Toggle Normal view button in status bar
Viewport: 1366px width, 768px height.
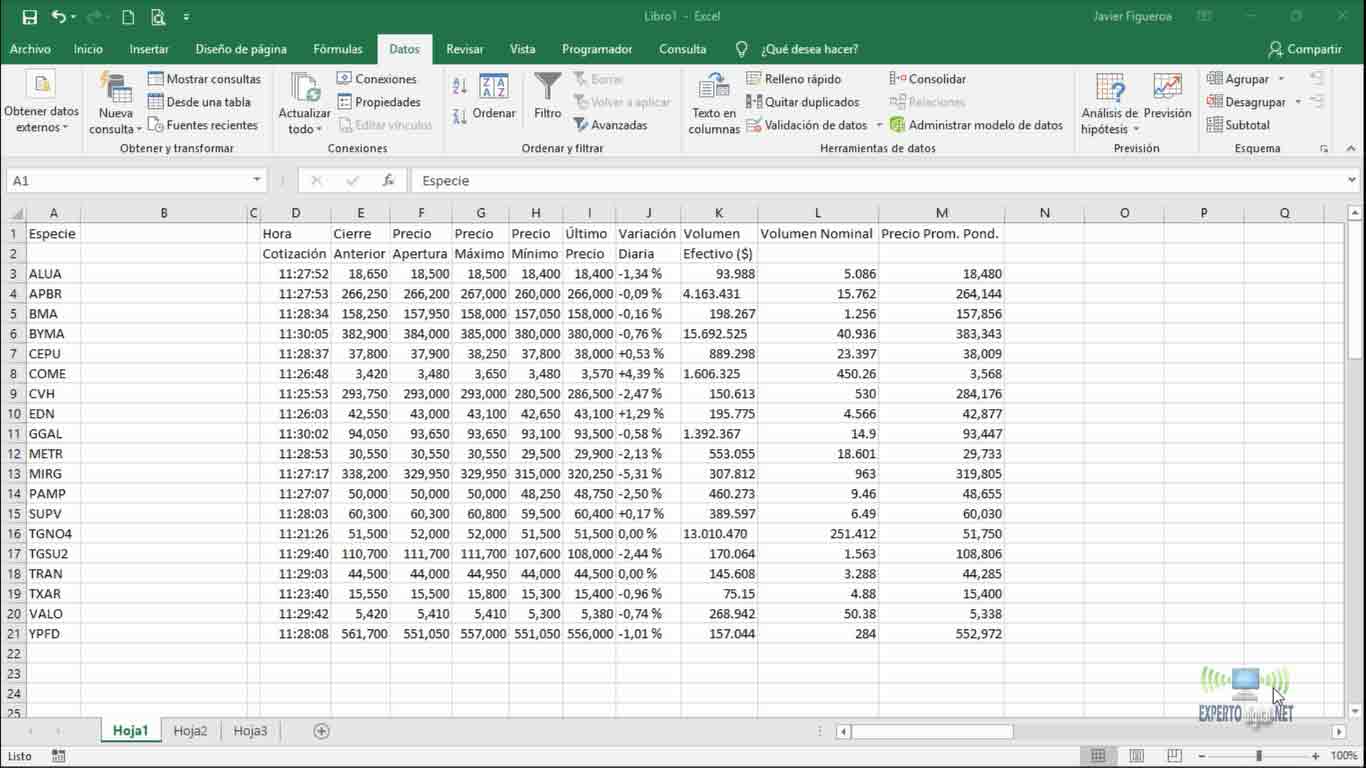(1098, 756)
